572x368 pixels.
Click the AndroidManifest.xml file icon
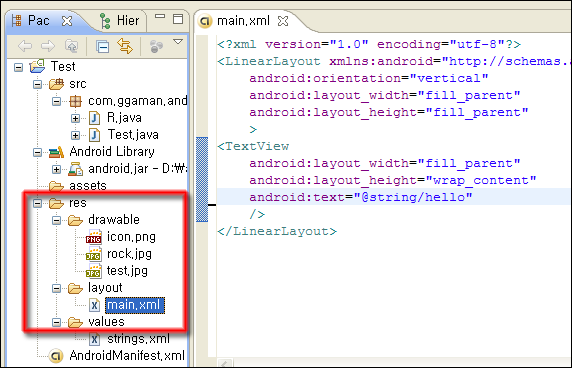pyautogui.click(x=56, y=356)
